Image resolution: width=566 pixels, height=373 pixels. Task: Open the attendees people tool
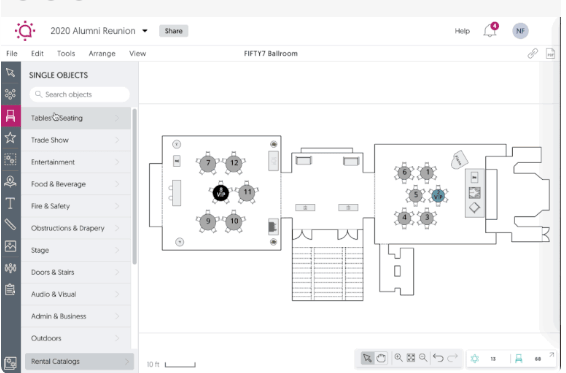click(x=10, y=268)
